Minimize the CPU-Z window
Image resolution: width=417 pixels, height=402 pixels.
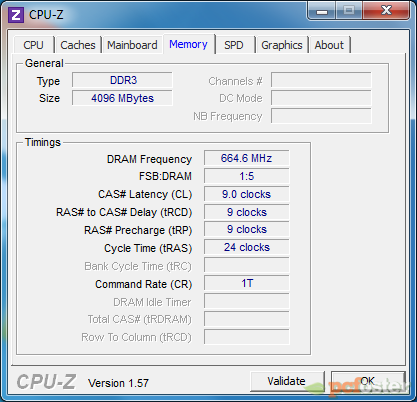(x=322, y=11)
